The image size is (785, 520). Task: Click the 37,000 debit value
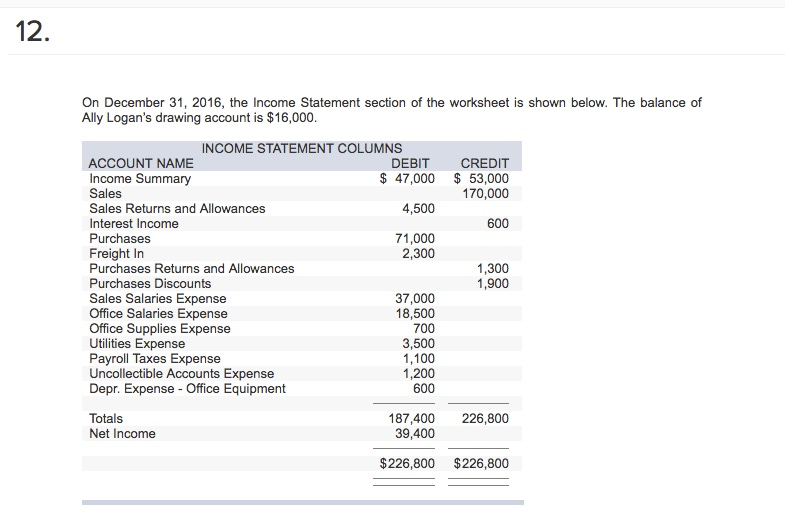pyautogui.click(x=415, y=299)
